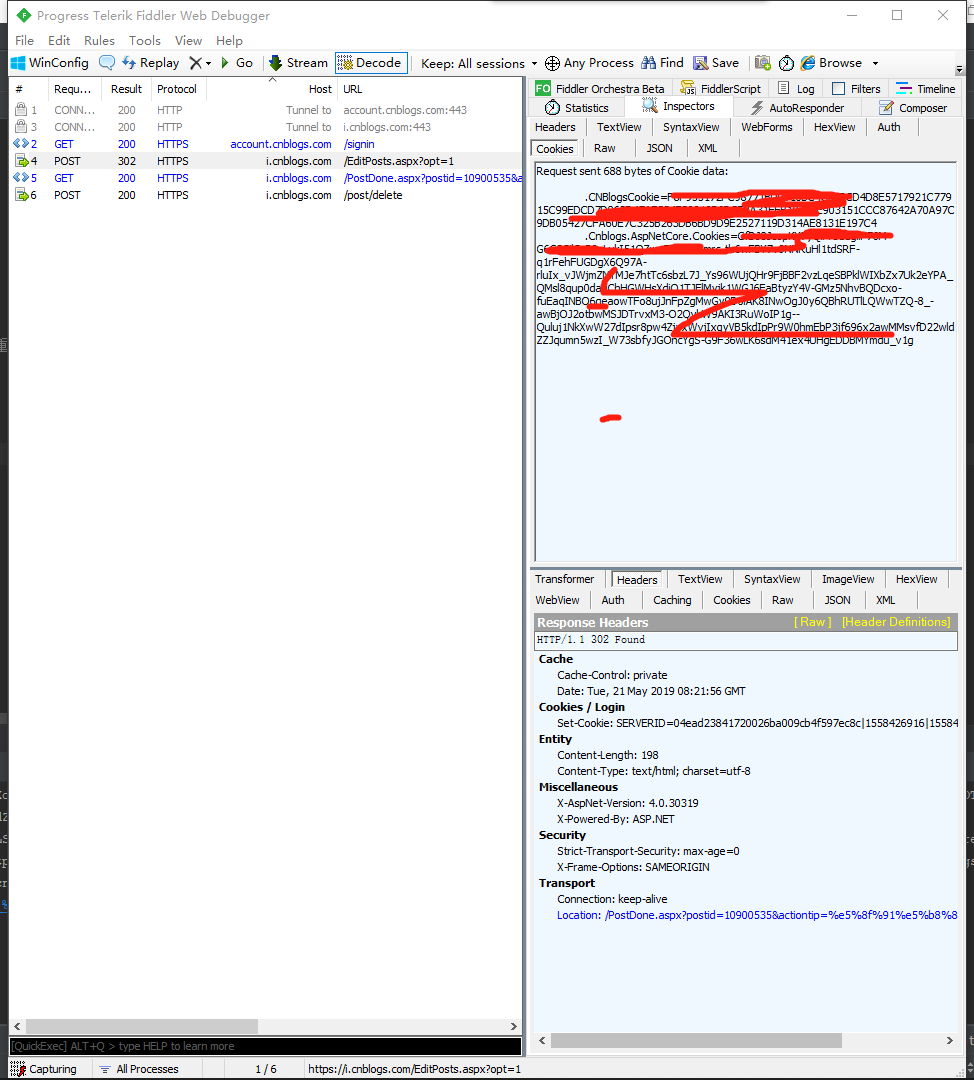
Task: Select request SyntaxView tab
Action: click(x=691, y=127)
